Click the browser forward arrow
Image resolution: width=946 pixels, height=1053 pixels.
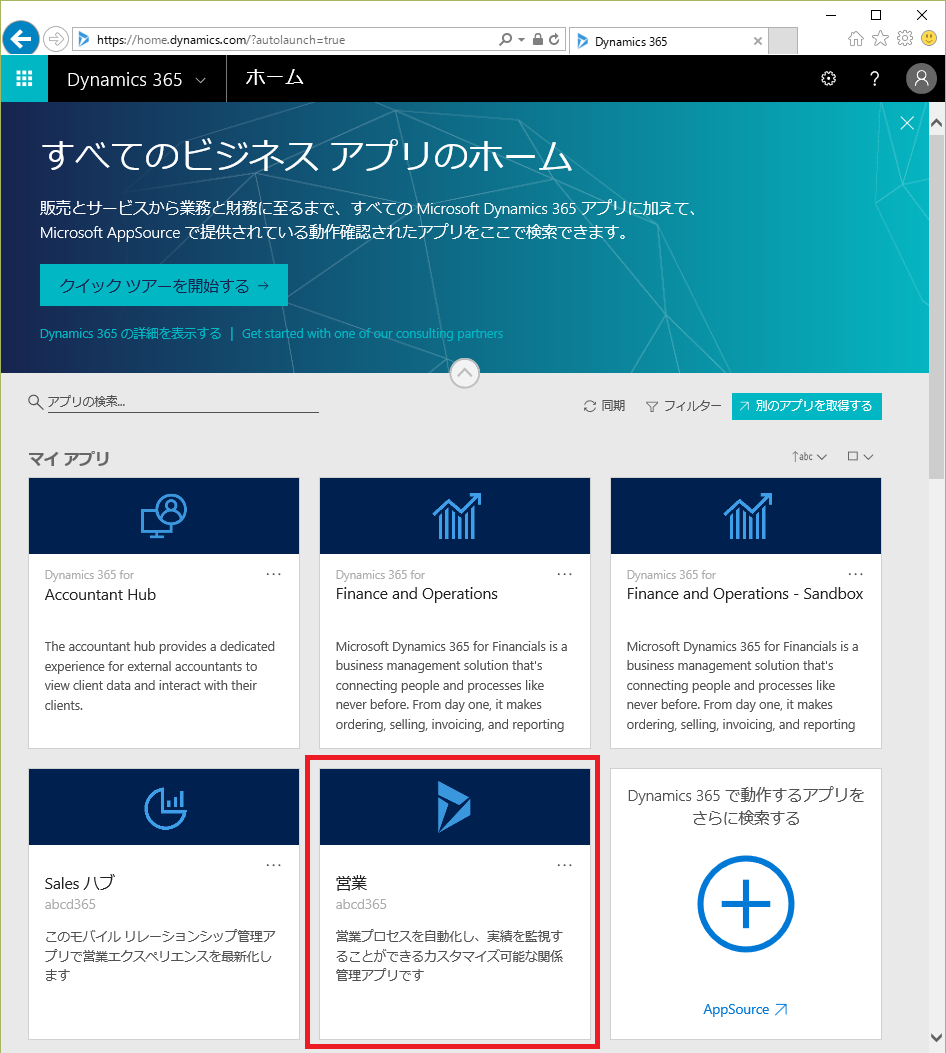point(56,40)
